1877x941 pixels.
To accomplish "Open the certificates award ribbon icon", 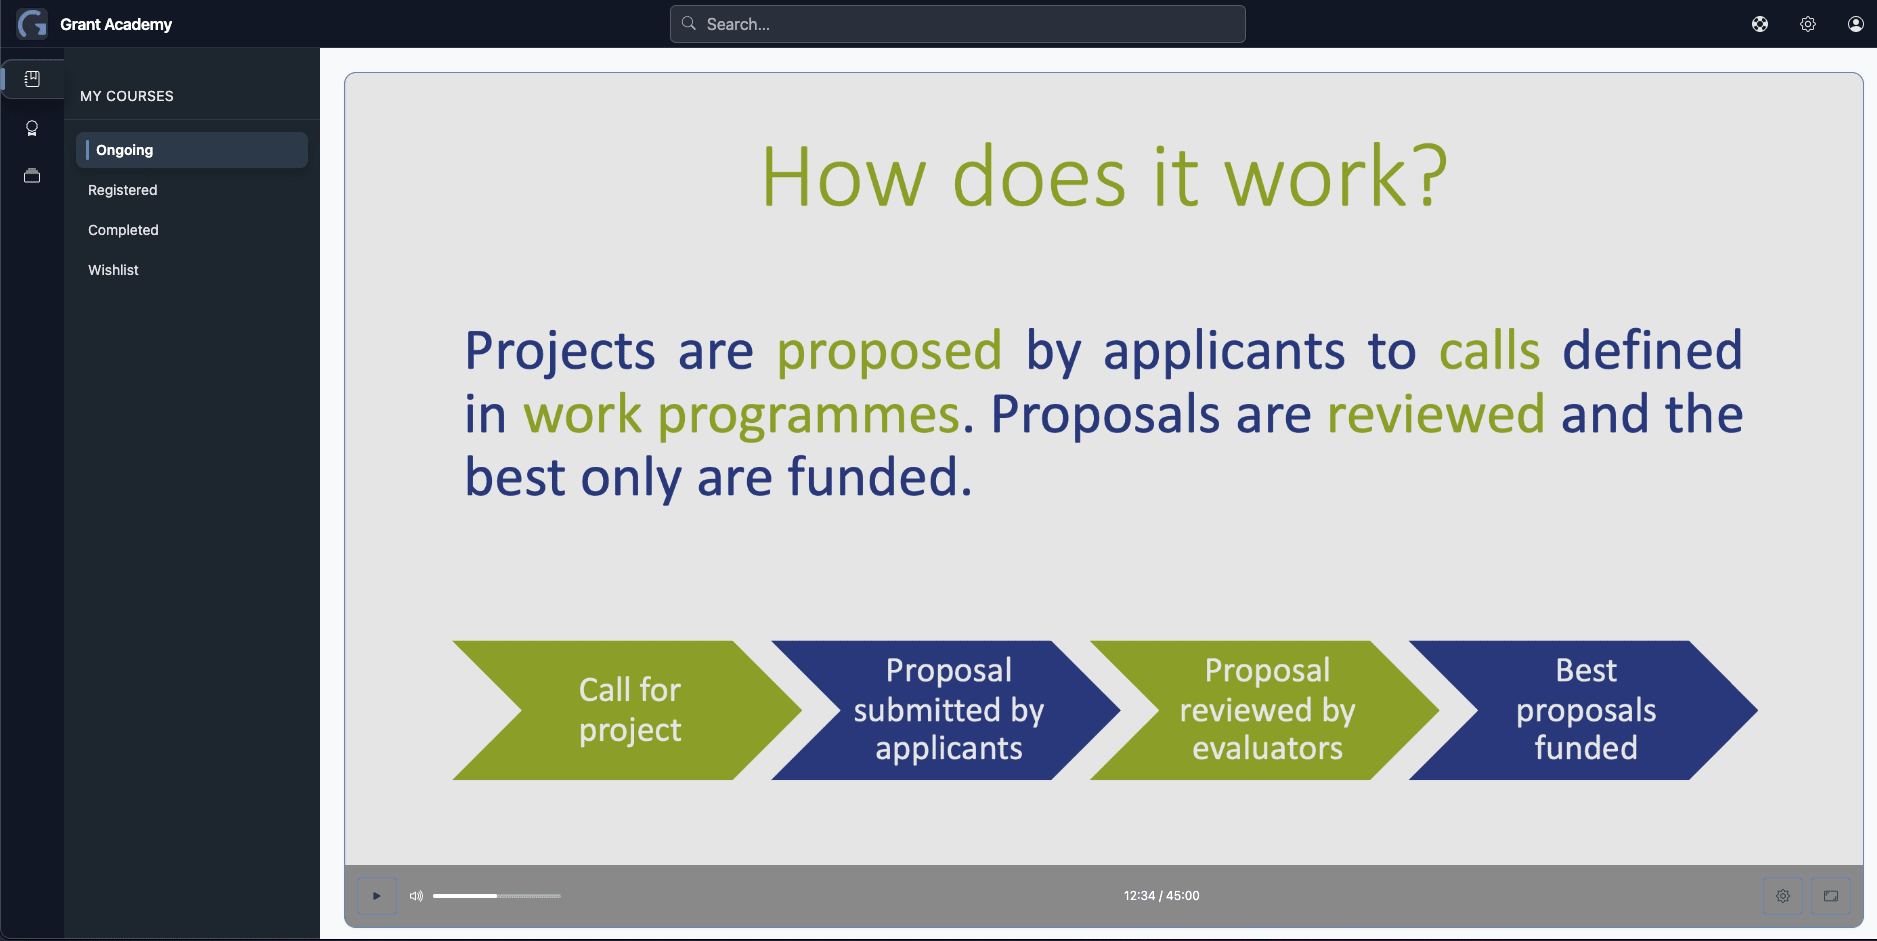I will (x=32, y=128).
